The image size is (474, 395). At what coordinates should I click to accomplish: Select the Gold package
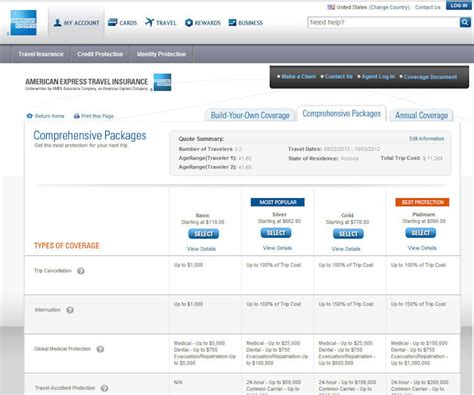click(x=348, y=234)
